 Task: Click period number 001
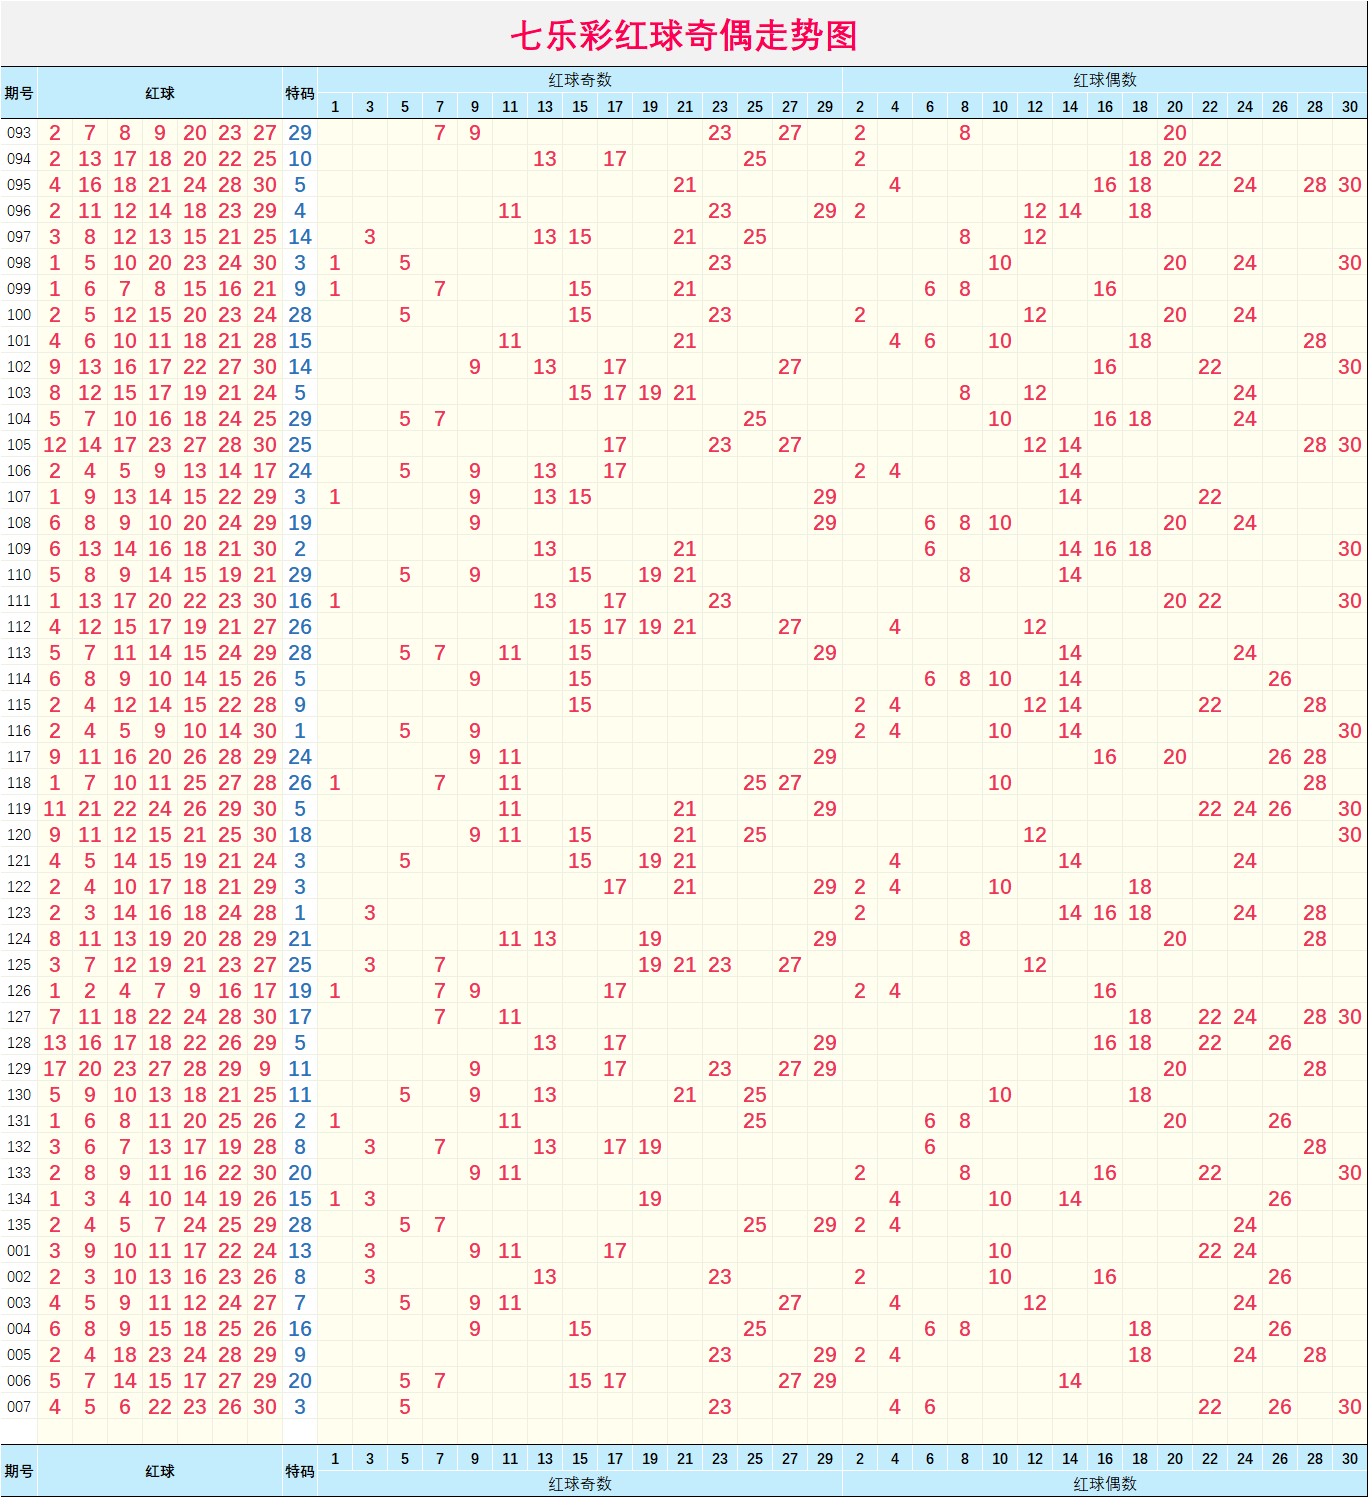click(19, 1251)
